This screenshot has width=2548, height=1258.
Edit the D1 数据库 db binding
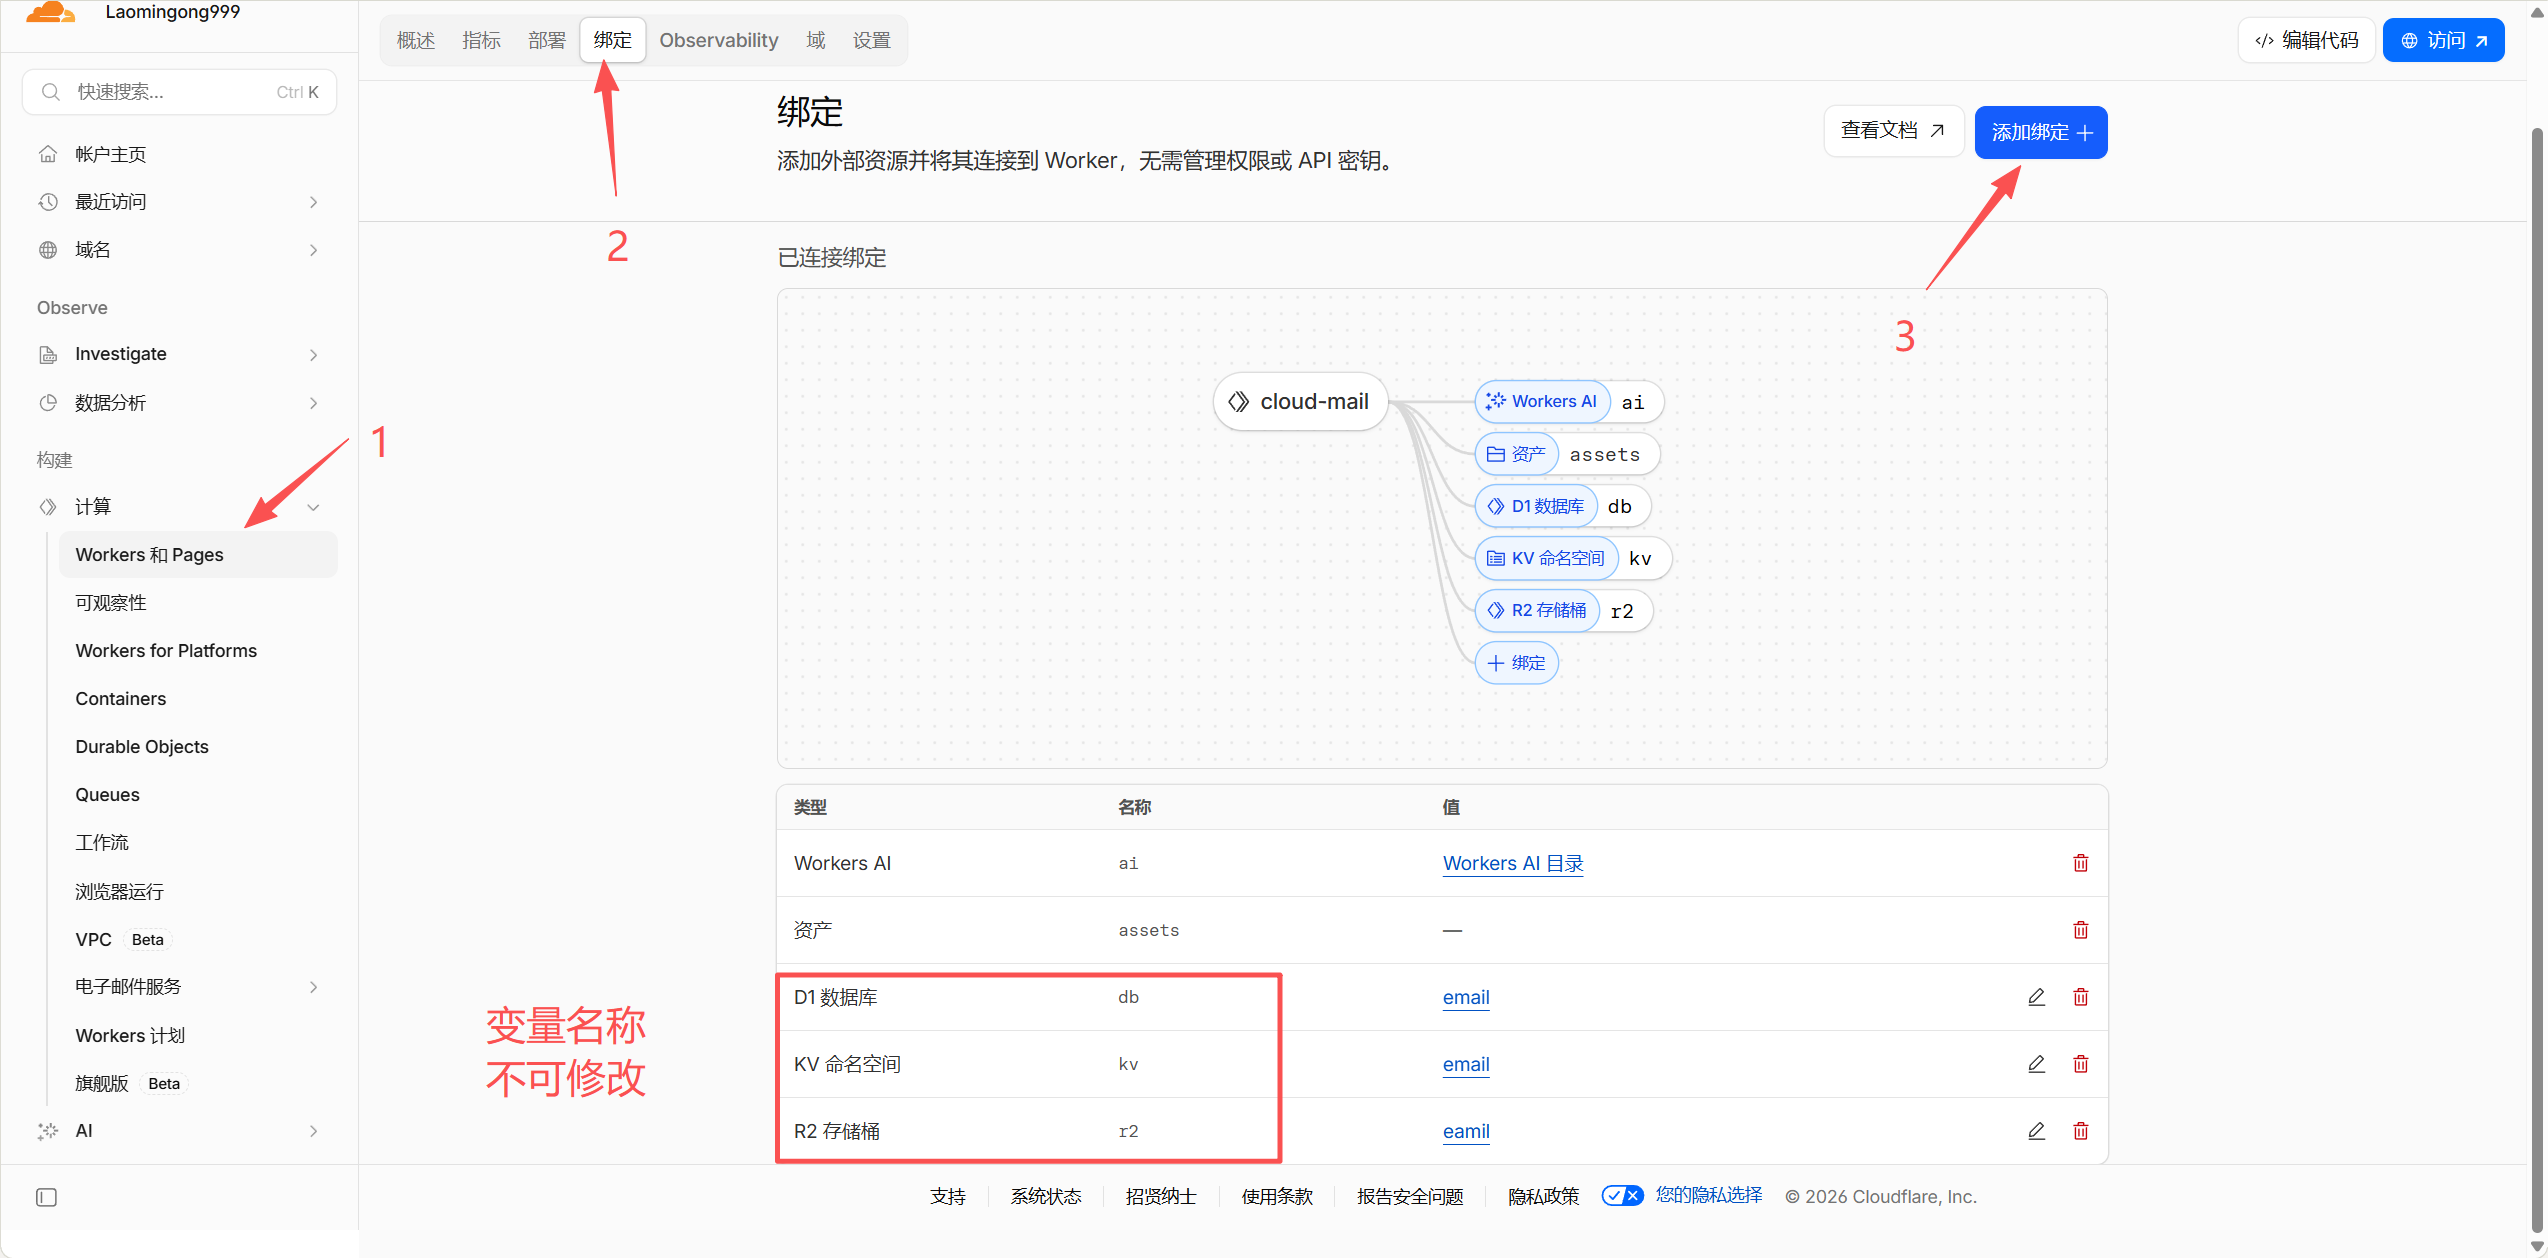click(2036, 997)
